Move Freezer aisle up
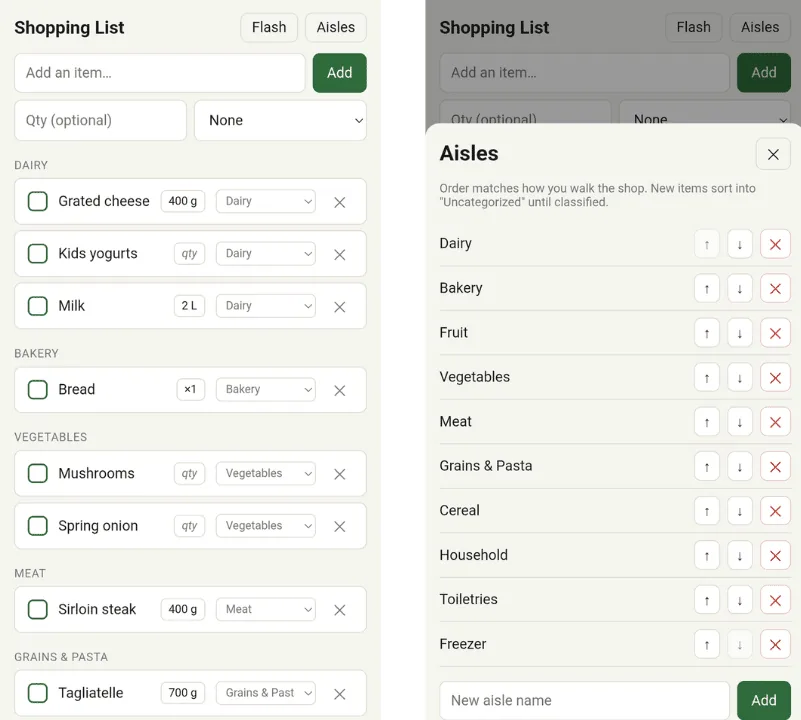Screen dimensions: 801x720 [x=706, y=644]
